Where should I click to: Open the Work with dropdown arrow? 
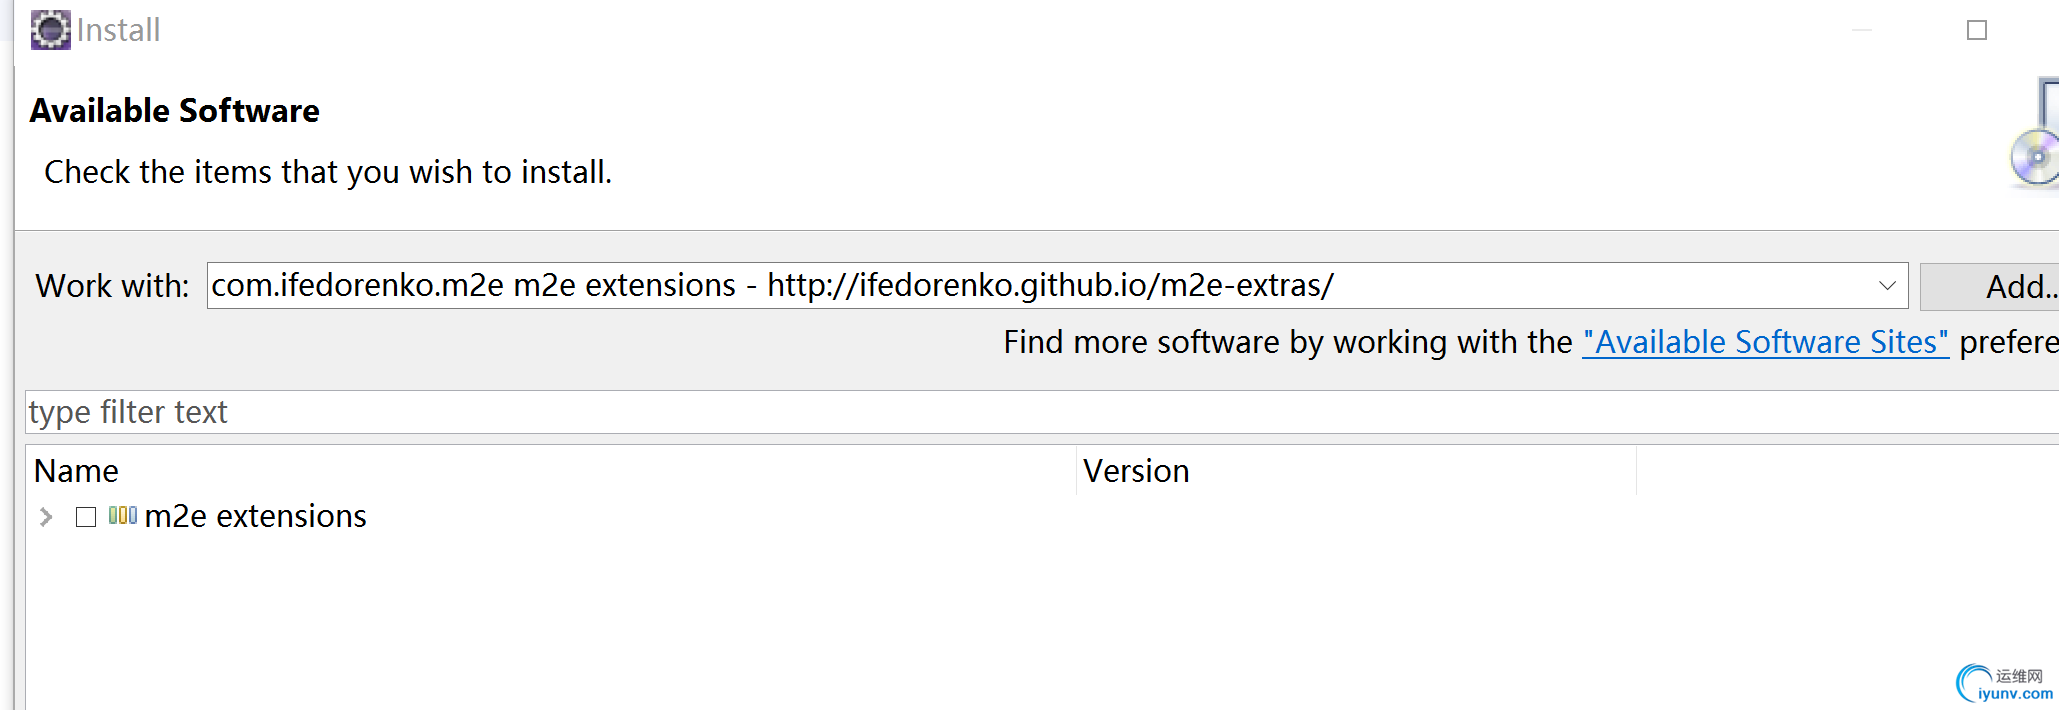(x=1887, y=286)
